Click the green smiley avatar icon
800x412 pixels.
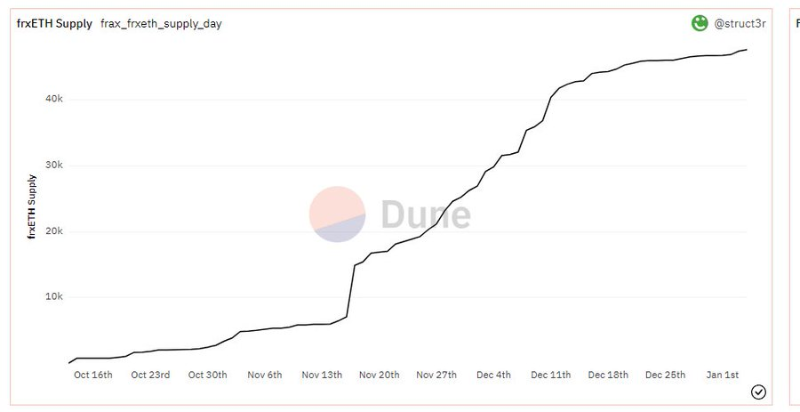[700, 23]
